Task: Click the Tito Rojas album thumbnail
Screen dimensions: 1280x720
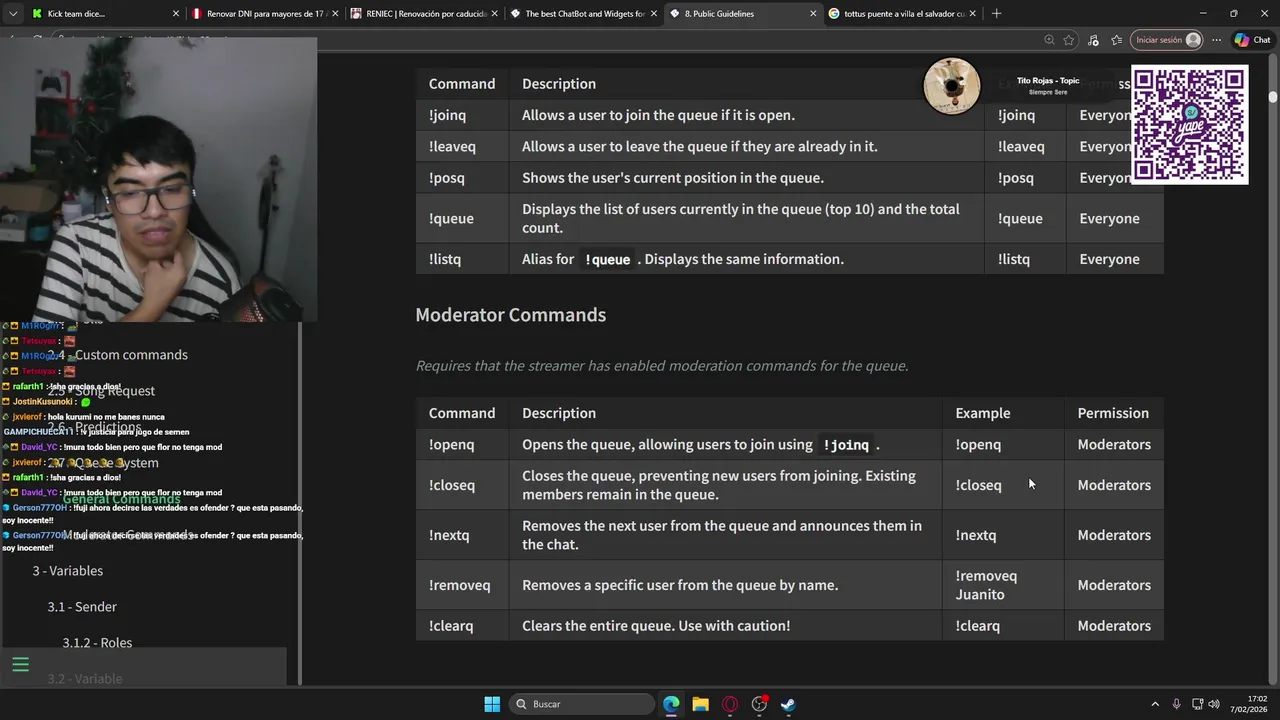Action: click(x=951, y=86)
